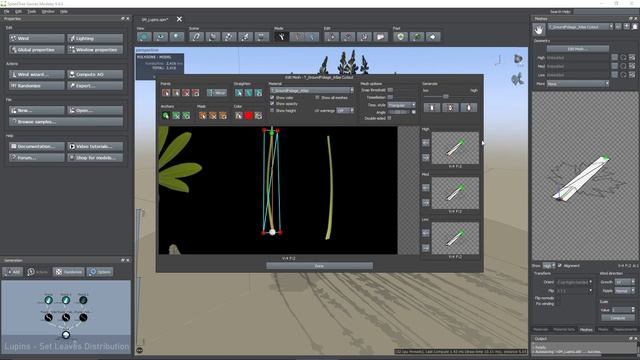Open Wind direction Growth dropdown
Viewport: 640px width, 360px height.
coord(625,282)
